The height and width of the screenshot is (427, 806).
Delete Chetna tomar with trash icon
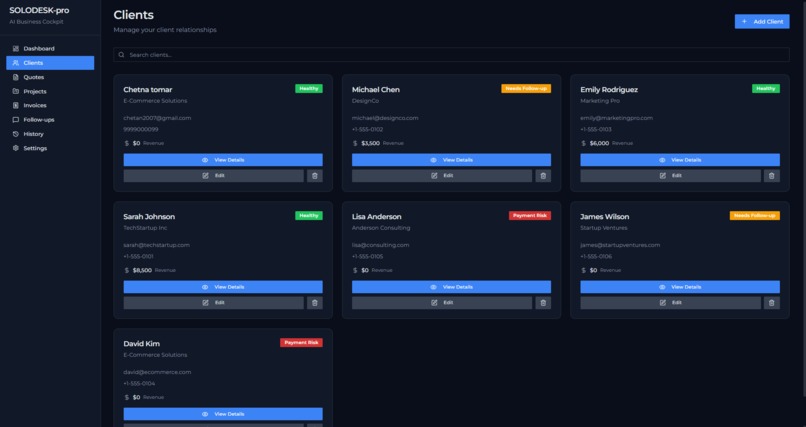[315, 176]
